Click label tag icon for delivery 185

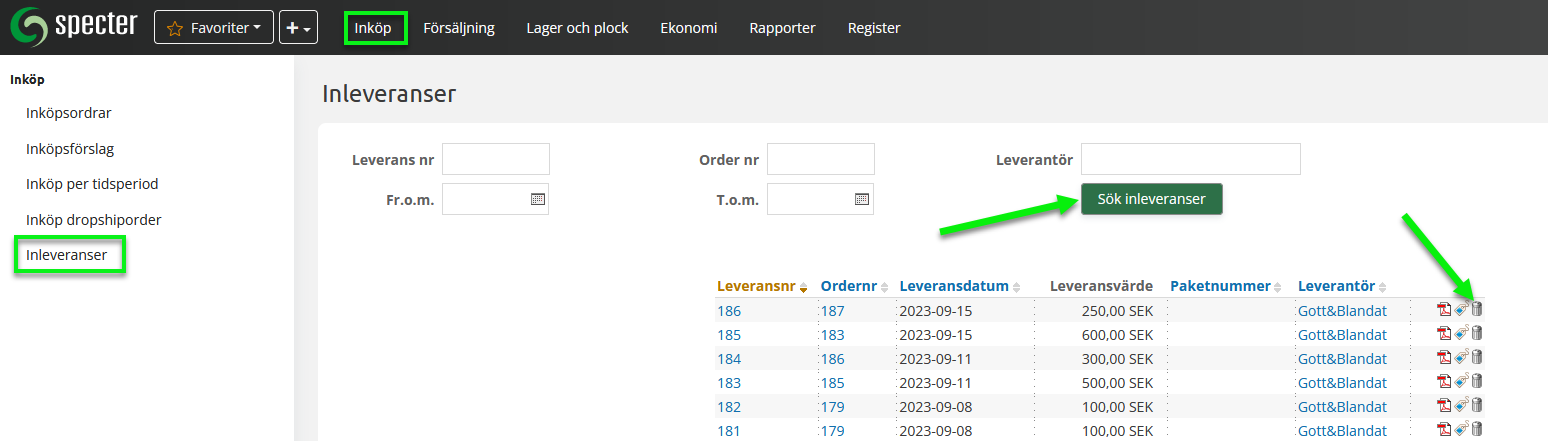[1461, 334]
